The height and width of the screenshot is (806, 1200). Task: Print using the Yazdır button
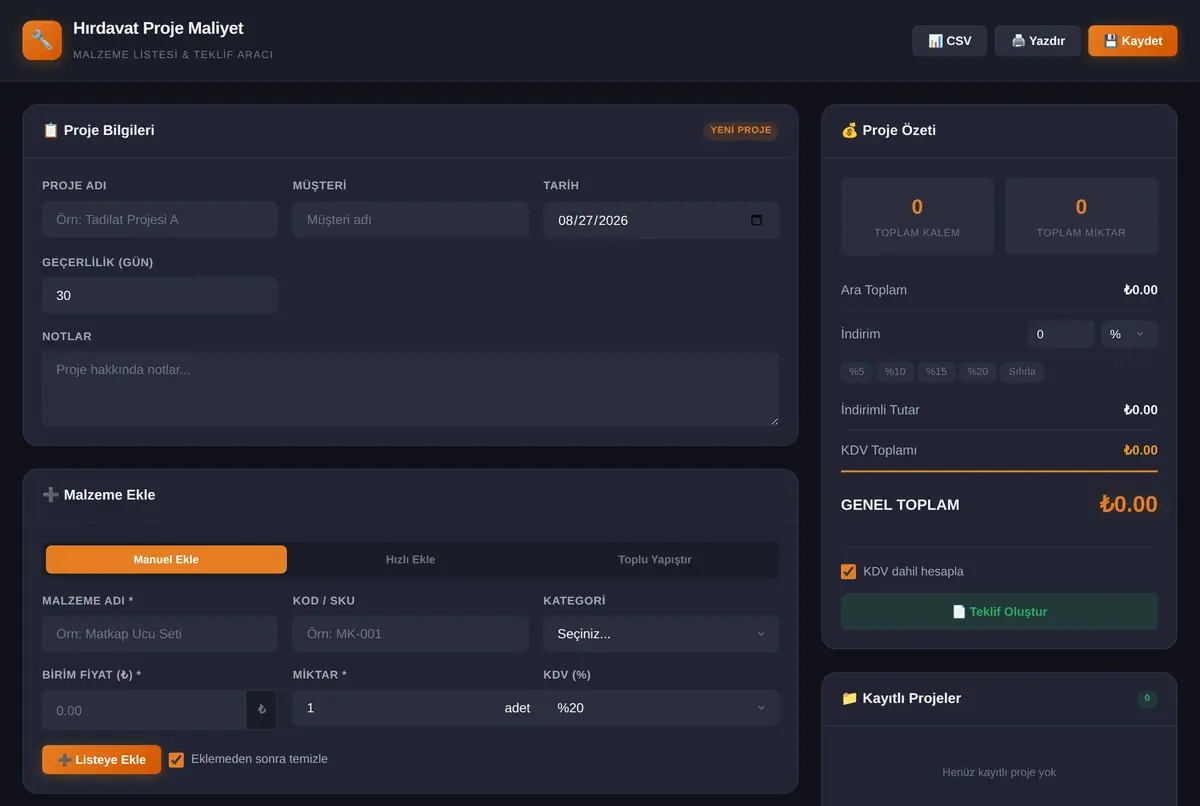coord(1037,41)
